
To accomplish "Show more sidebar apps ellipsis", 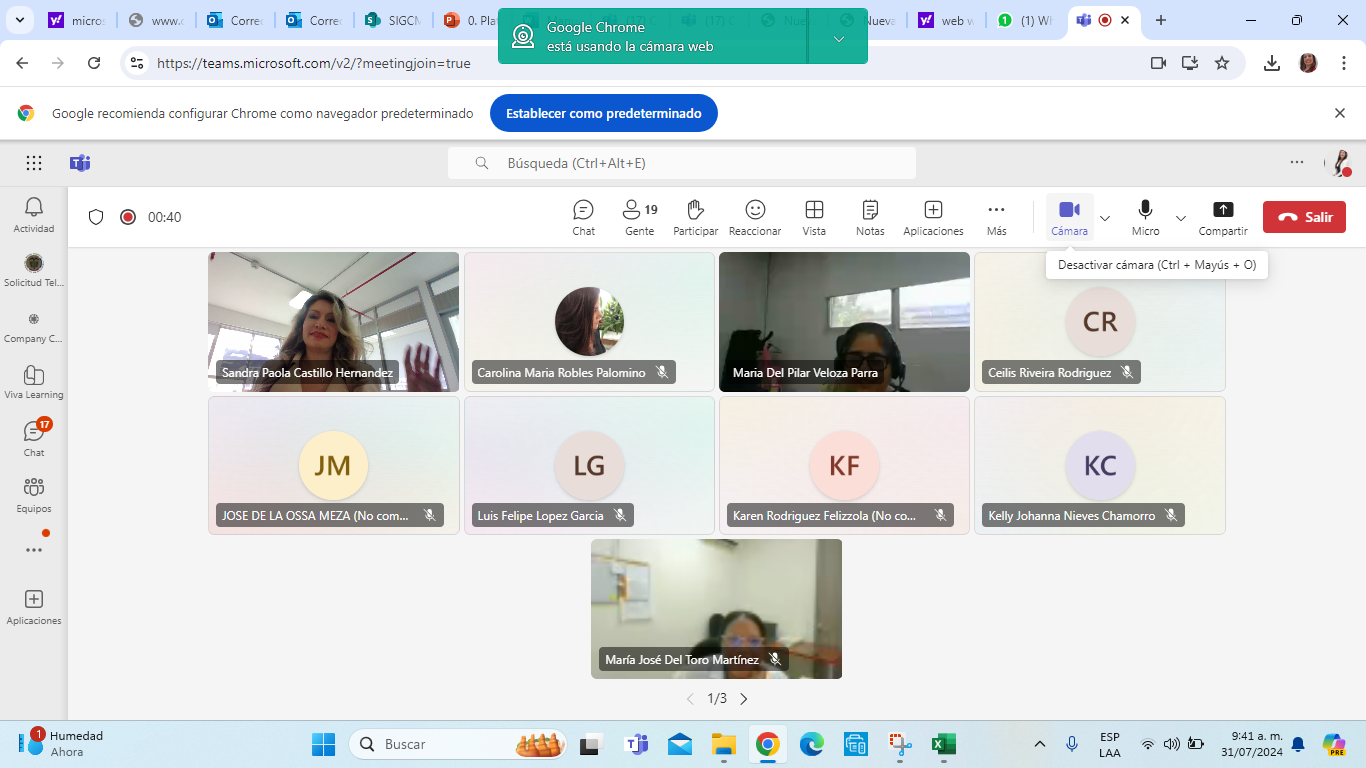I will point(34,550).
